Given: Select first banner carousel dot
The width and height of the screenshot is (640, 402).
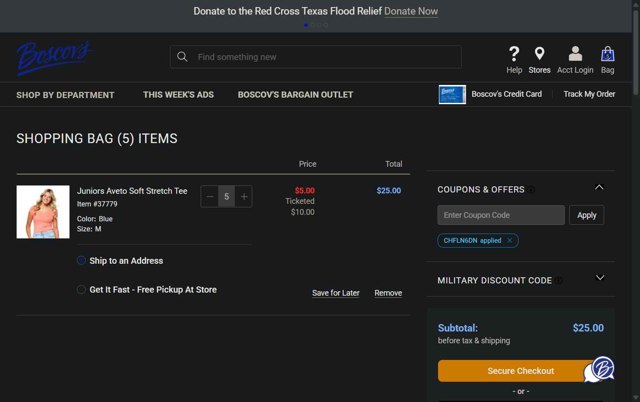Looking at the screenshot, I should [306, 25].
